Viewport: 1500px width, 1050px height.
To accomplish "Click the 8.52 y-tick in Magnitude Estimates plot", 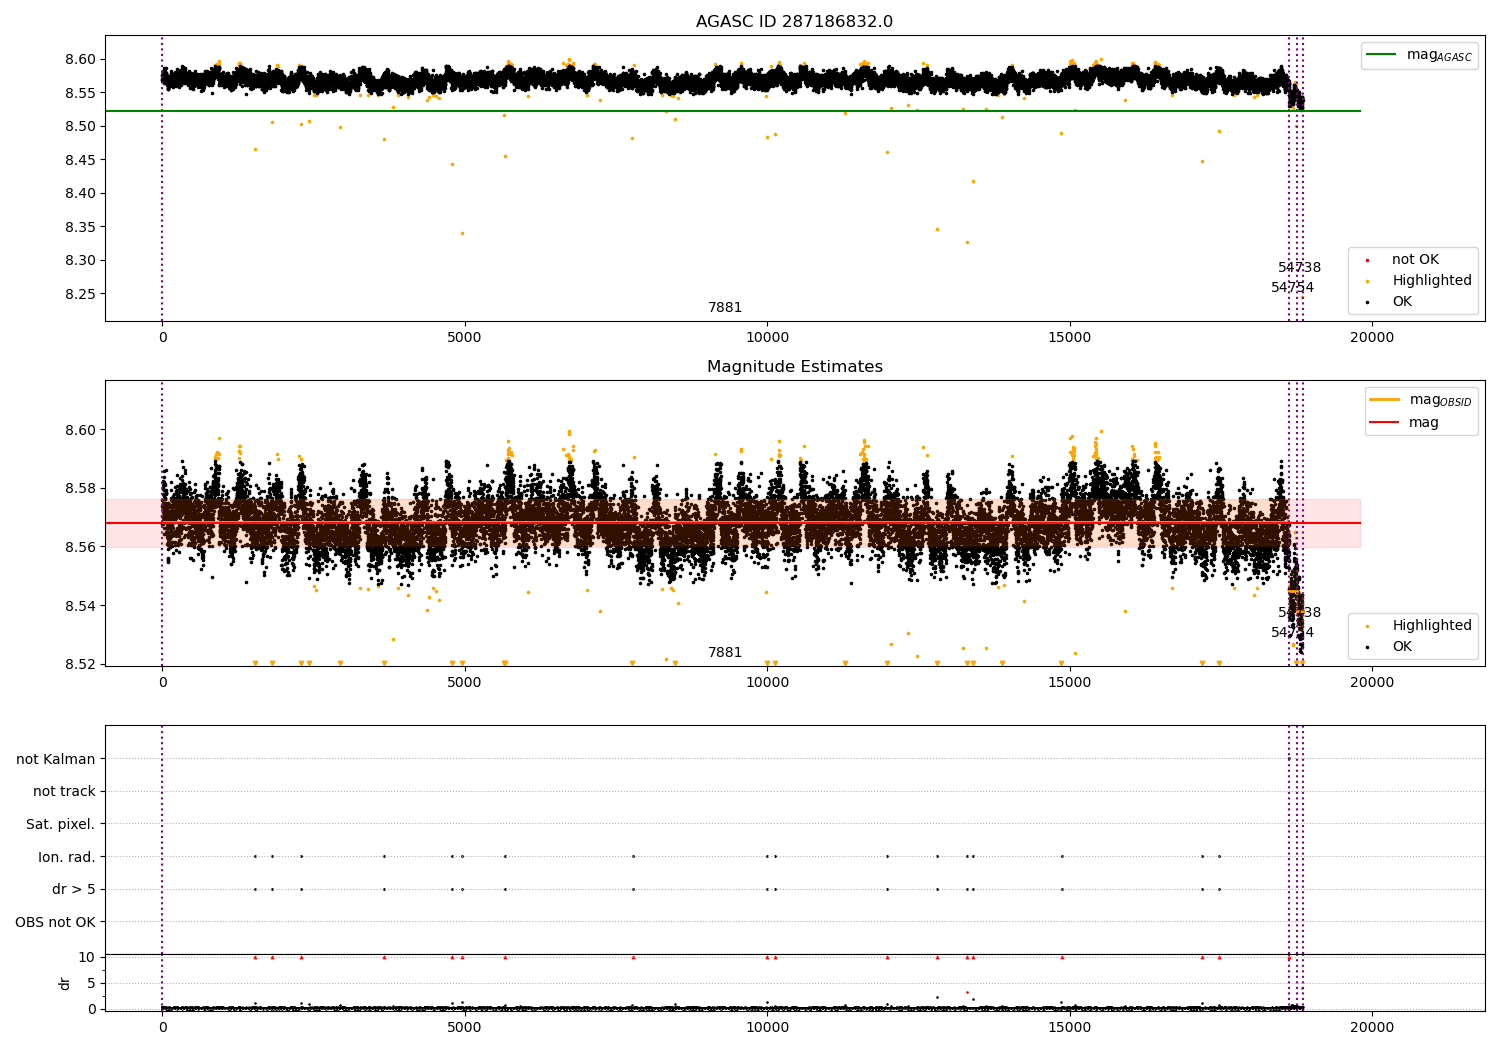I will click(79, 664).
